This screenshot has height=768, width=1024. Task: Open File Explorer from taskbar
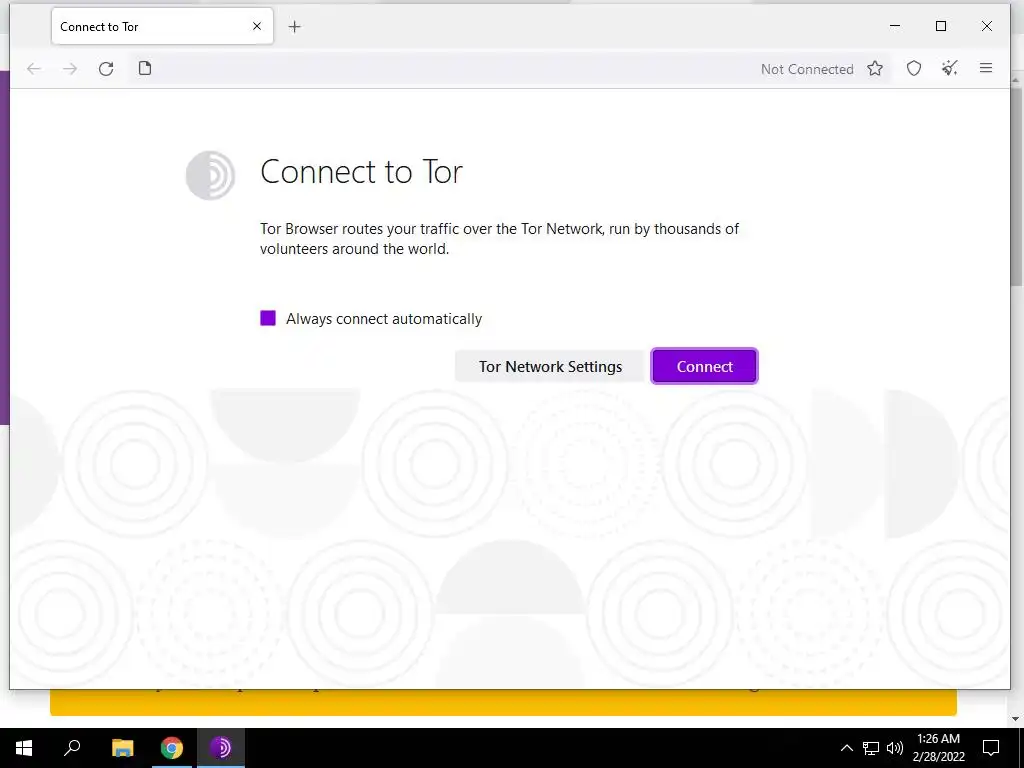click(x=122, y=748)
